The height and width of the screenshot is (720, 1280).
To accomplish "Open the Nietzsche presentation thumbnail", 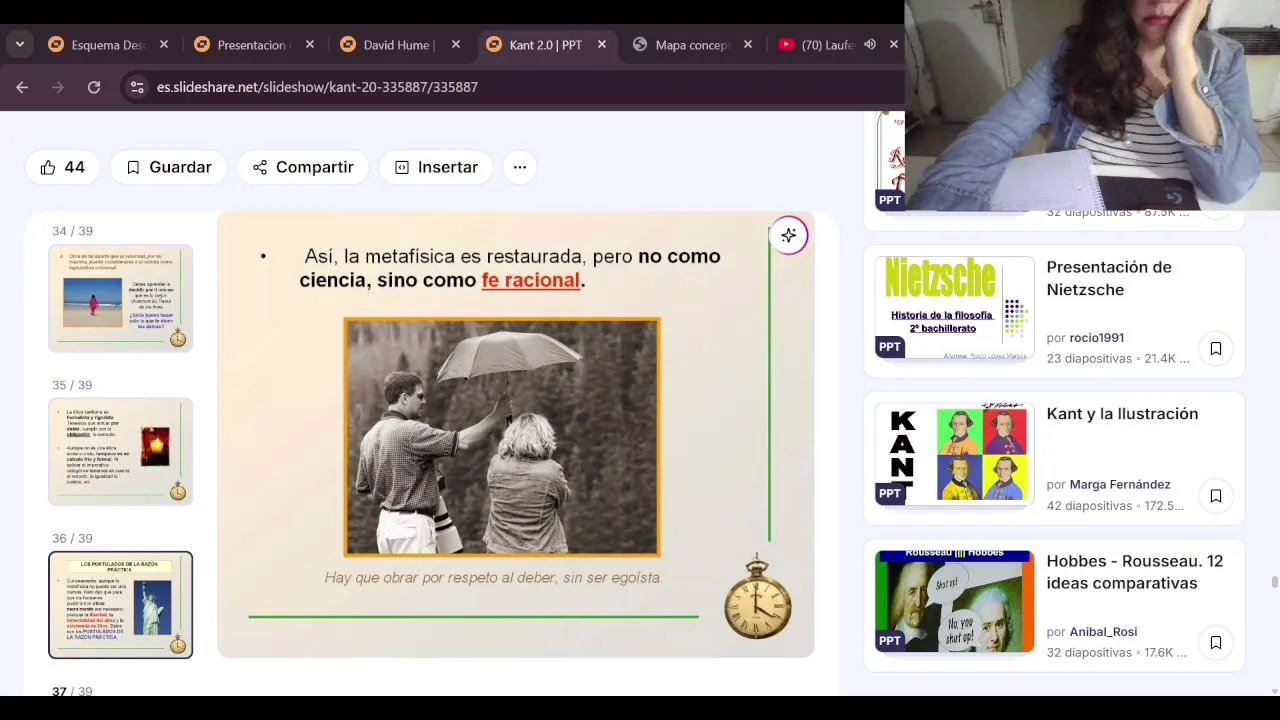I will pos(955,307).
